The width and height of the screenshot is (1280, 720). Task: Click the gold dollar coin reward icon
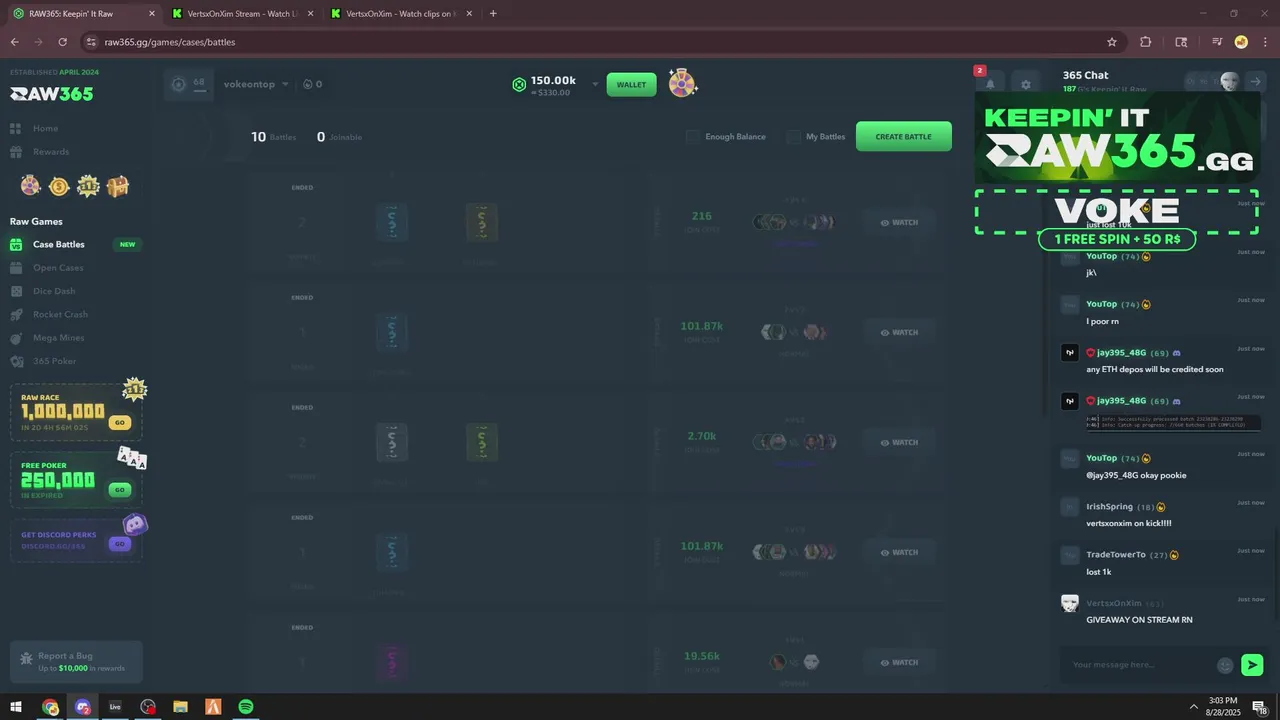(x=59, y=186)
